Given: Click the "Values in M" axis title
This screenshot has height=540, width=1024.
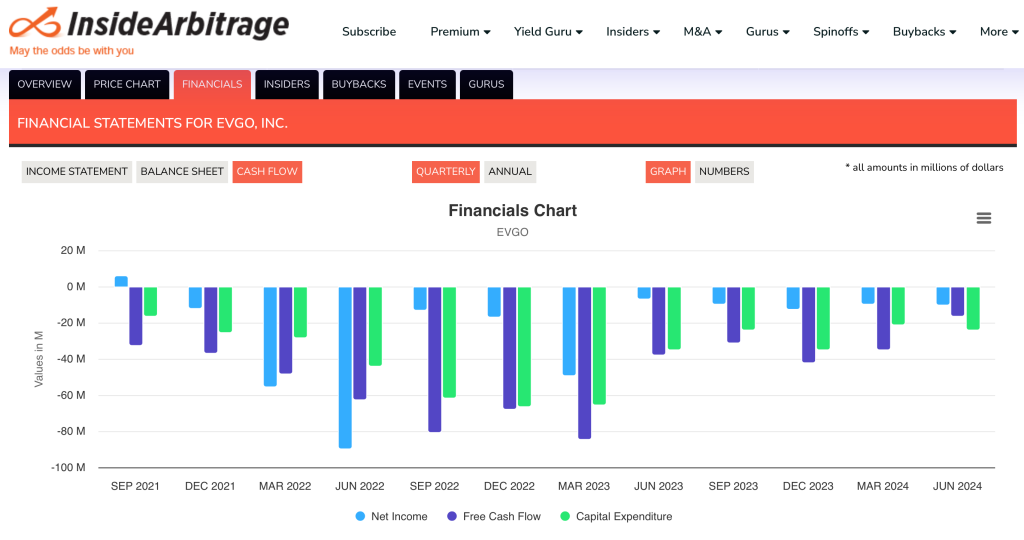Looking at the screenshot, I should point(39,359).
